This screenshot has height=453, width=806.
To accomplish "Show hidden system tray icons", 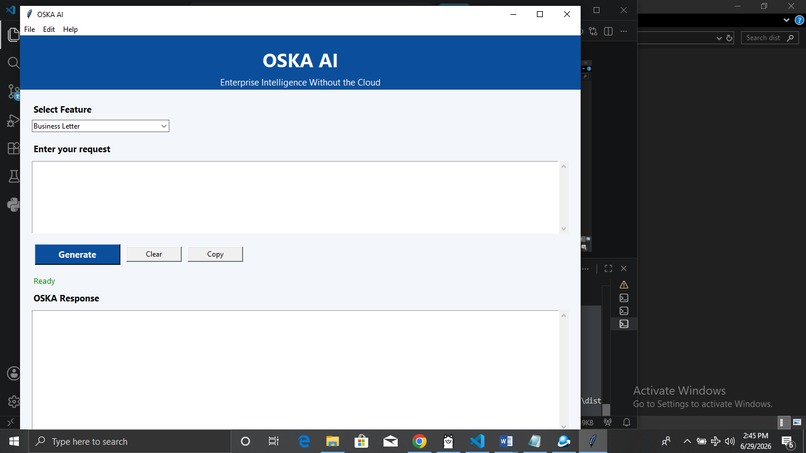I will point(687,441).
